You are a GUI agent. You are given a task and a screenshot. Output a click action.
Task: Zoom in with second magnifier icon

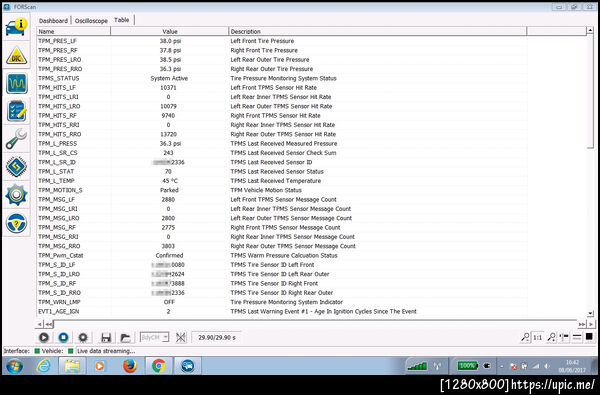(551, 337)
